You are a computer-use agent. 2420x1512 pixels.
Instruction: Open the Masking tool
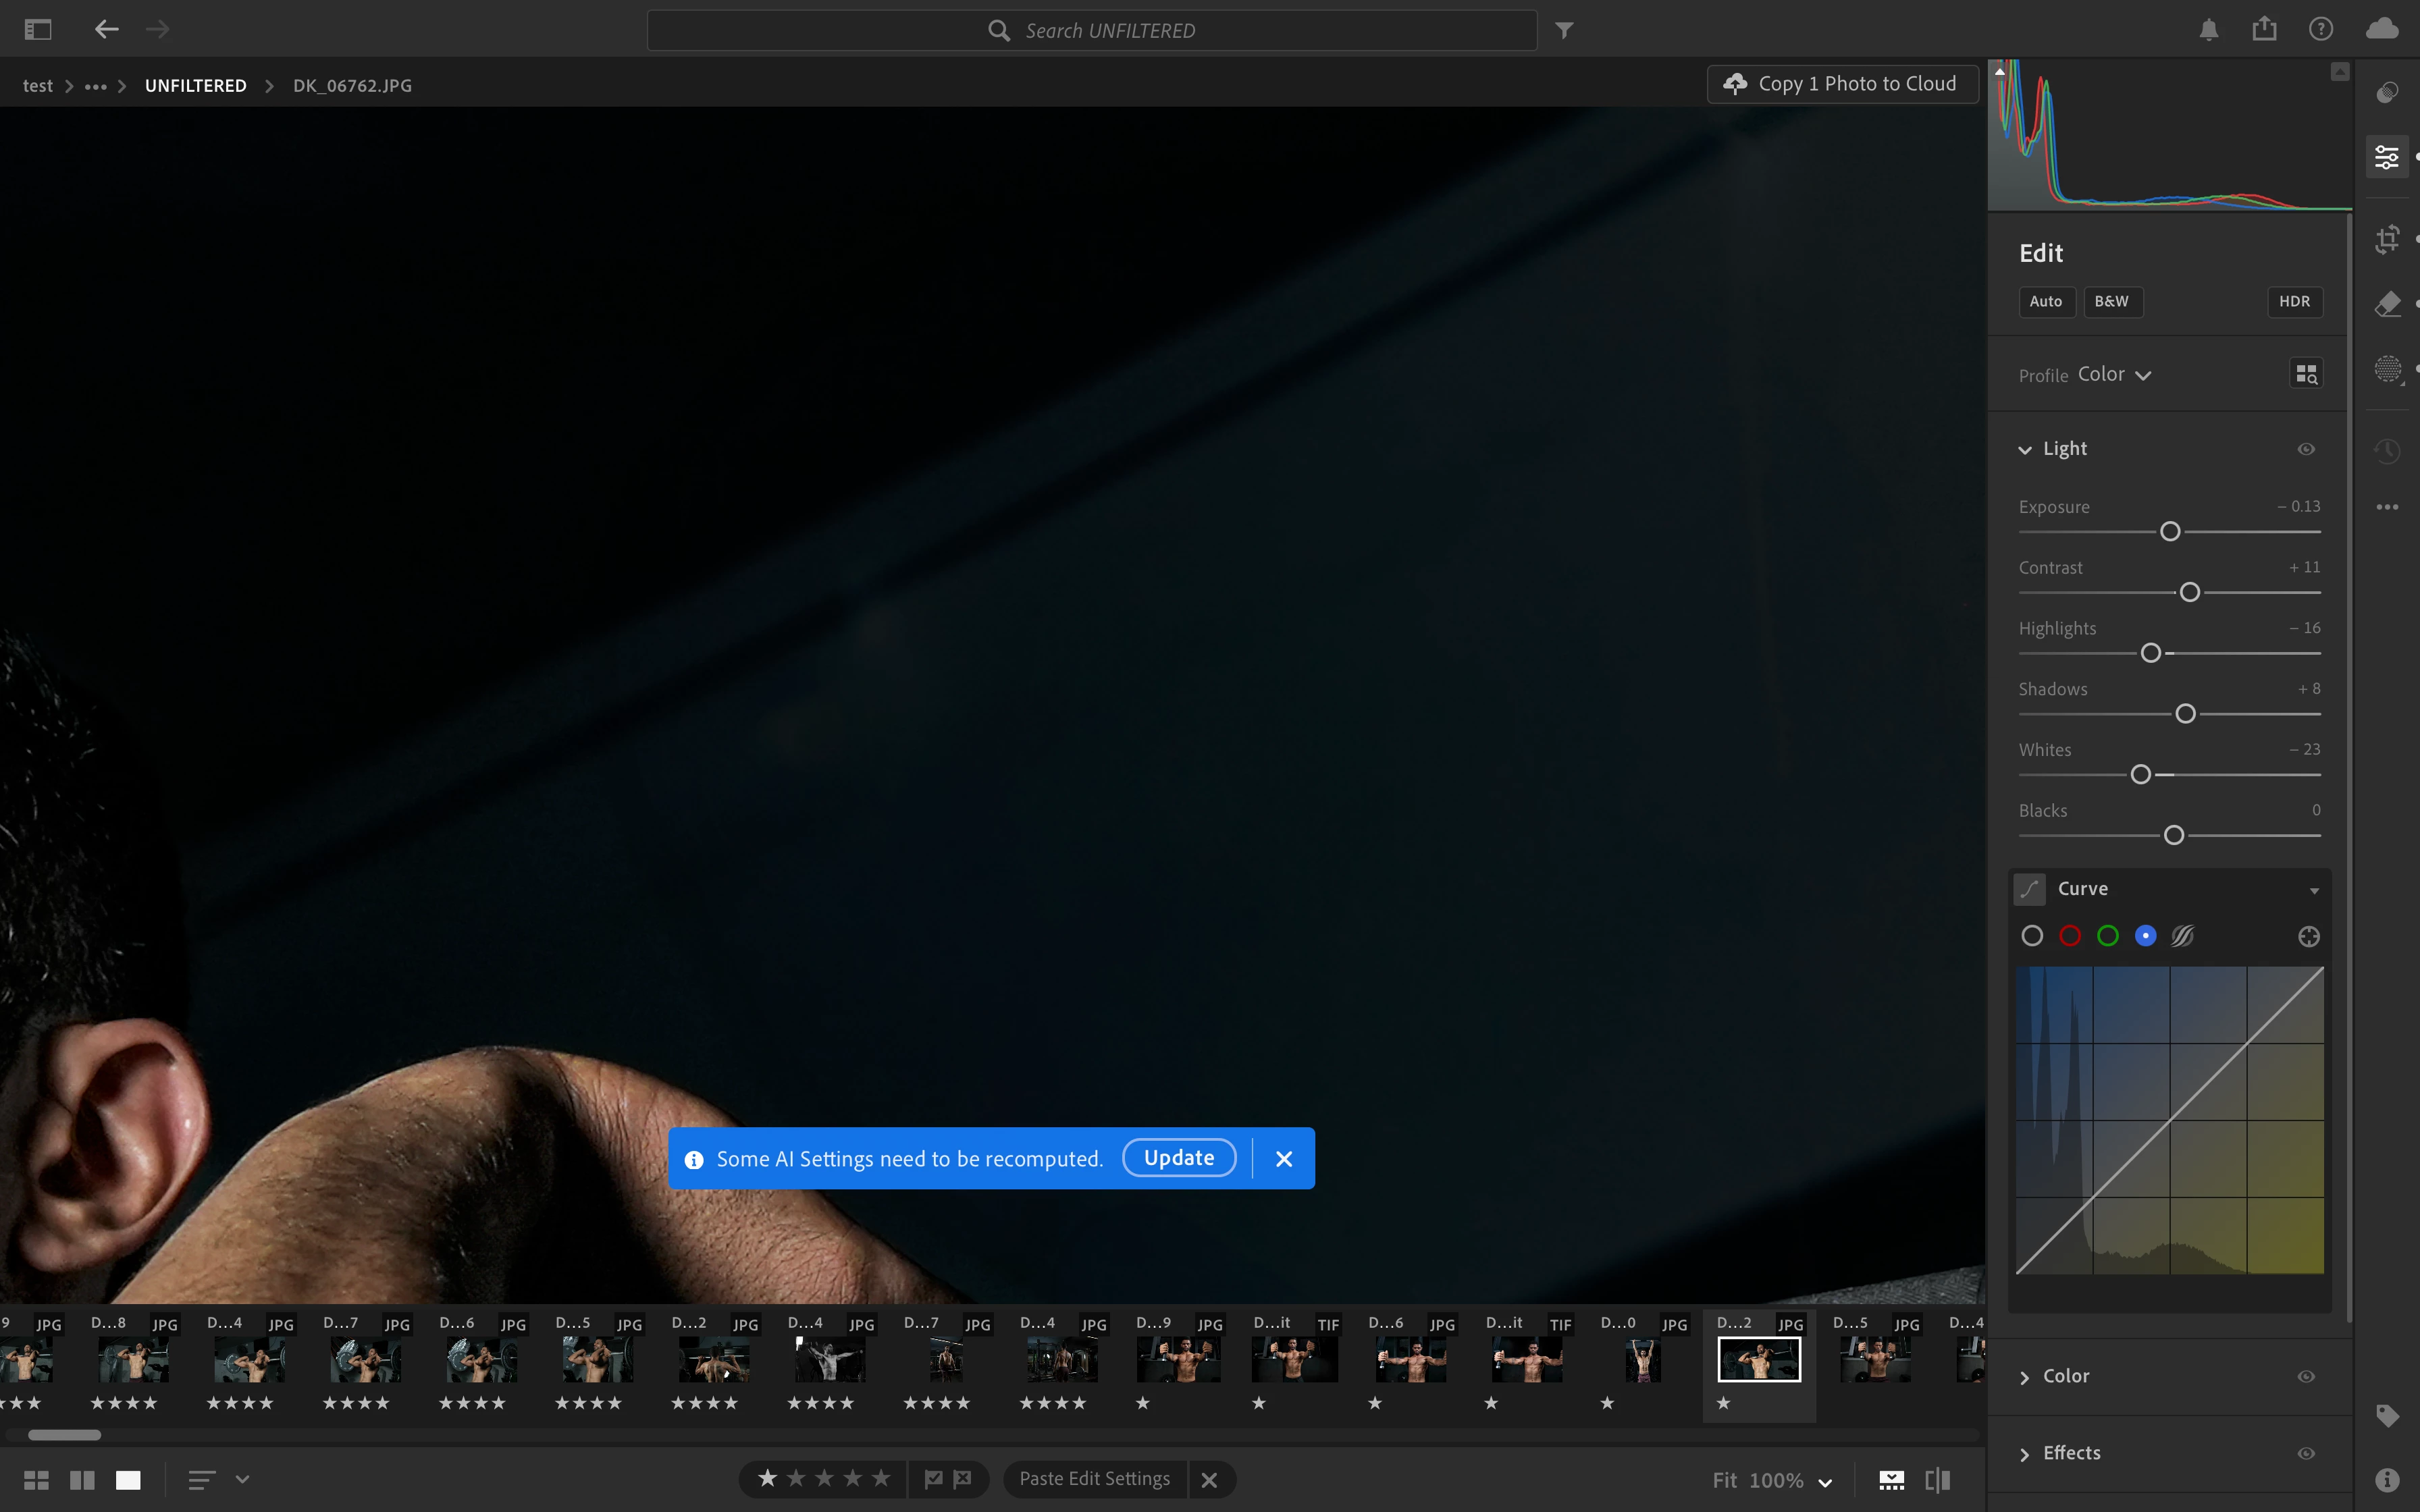(2387, 370)
